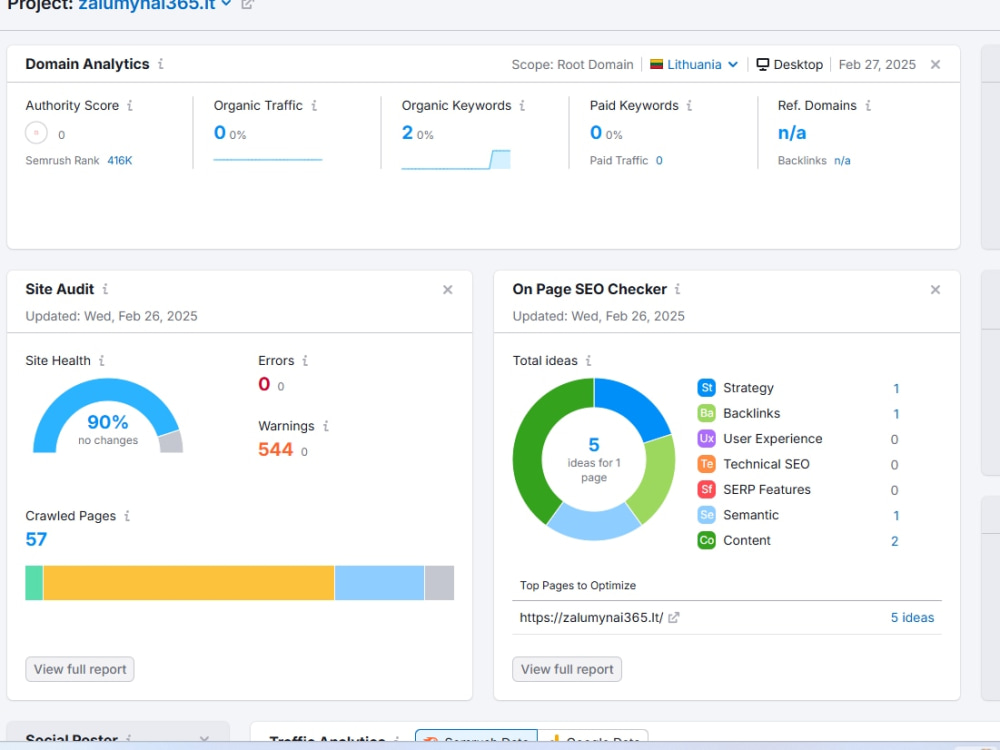Open Semrush Rank 416K value
The height and width of the screenshot is (750, 1000).
[120, 161]
